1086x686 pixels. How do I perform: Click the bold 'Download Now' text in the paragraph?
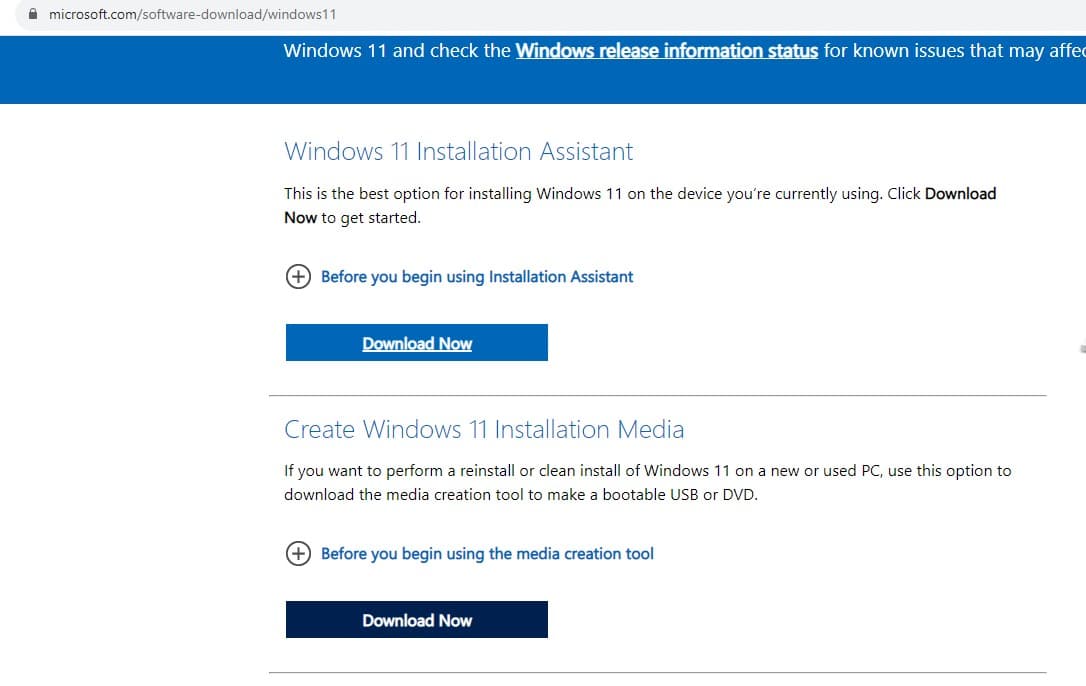(x=960, y=194)
